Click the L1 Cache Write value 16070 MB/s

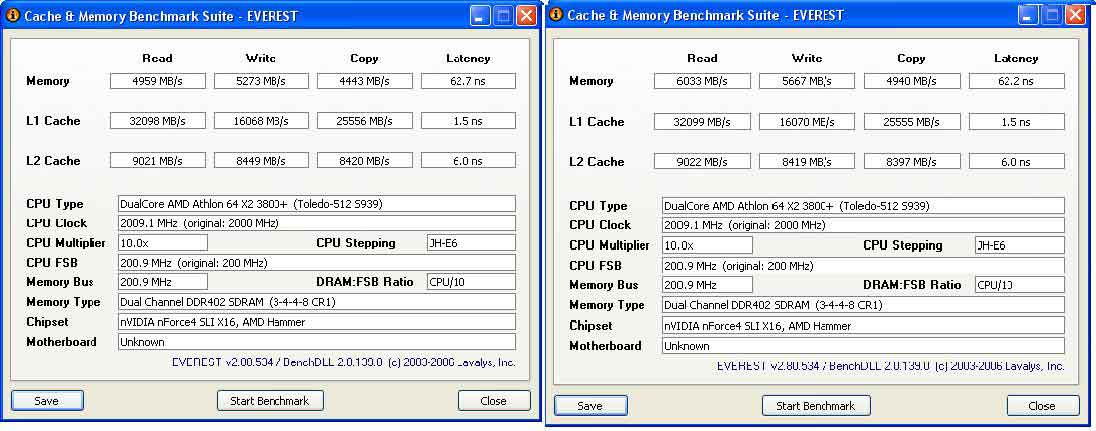tap(807, 121)
